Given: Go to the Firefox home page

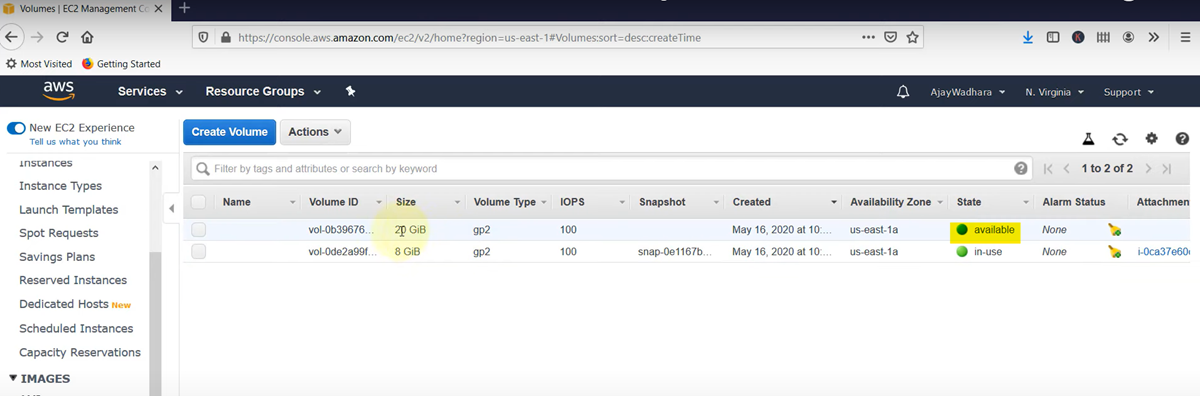Looking at the screenshot, I should (87, 37).
